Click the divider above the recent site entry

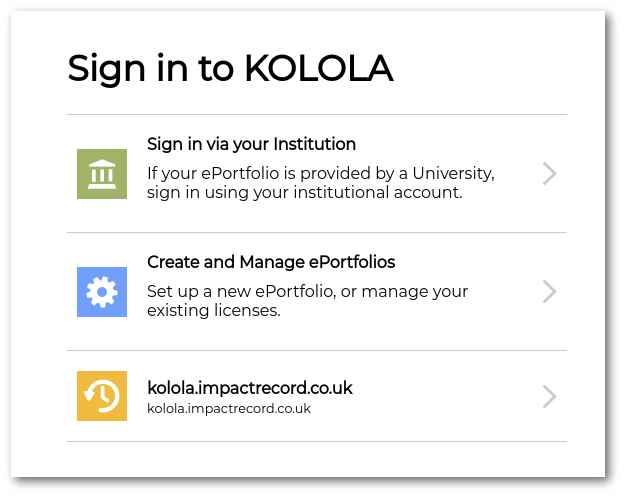click(x=317, y=351)
